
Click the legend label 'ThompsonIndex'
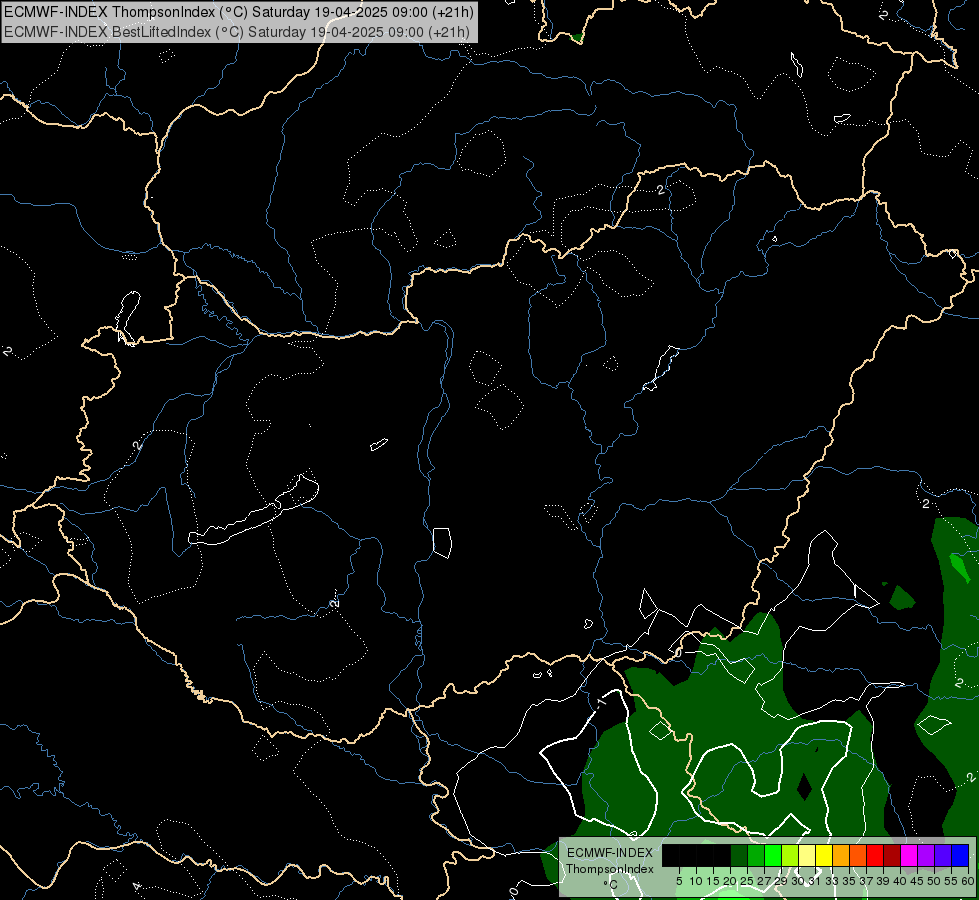(609, 869)
